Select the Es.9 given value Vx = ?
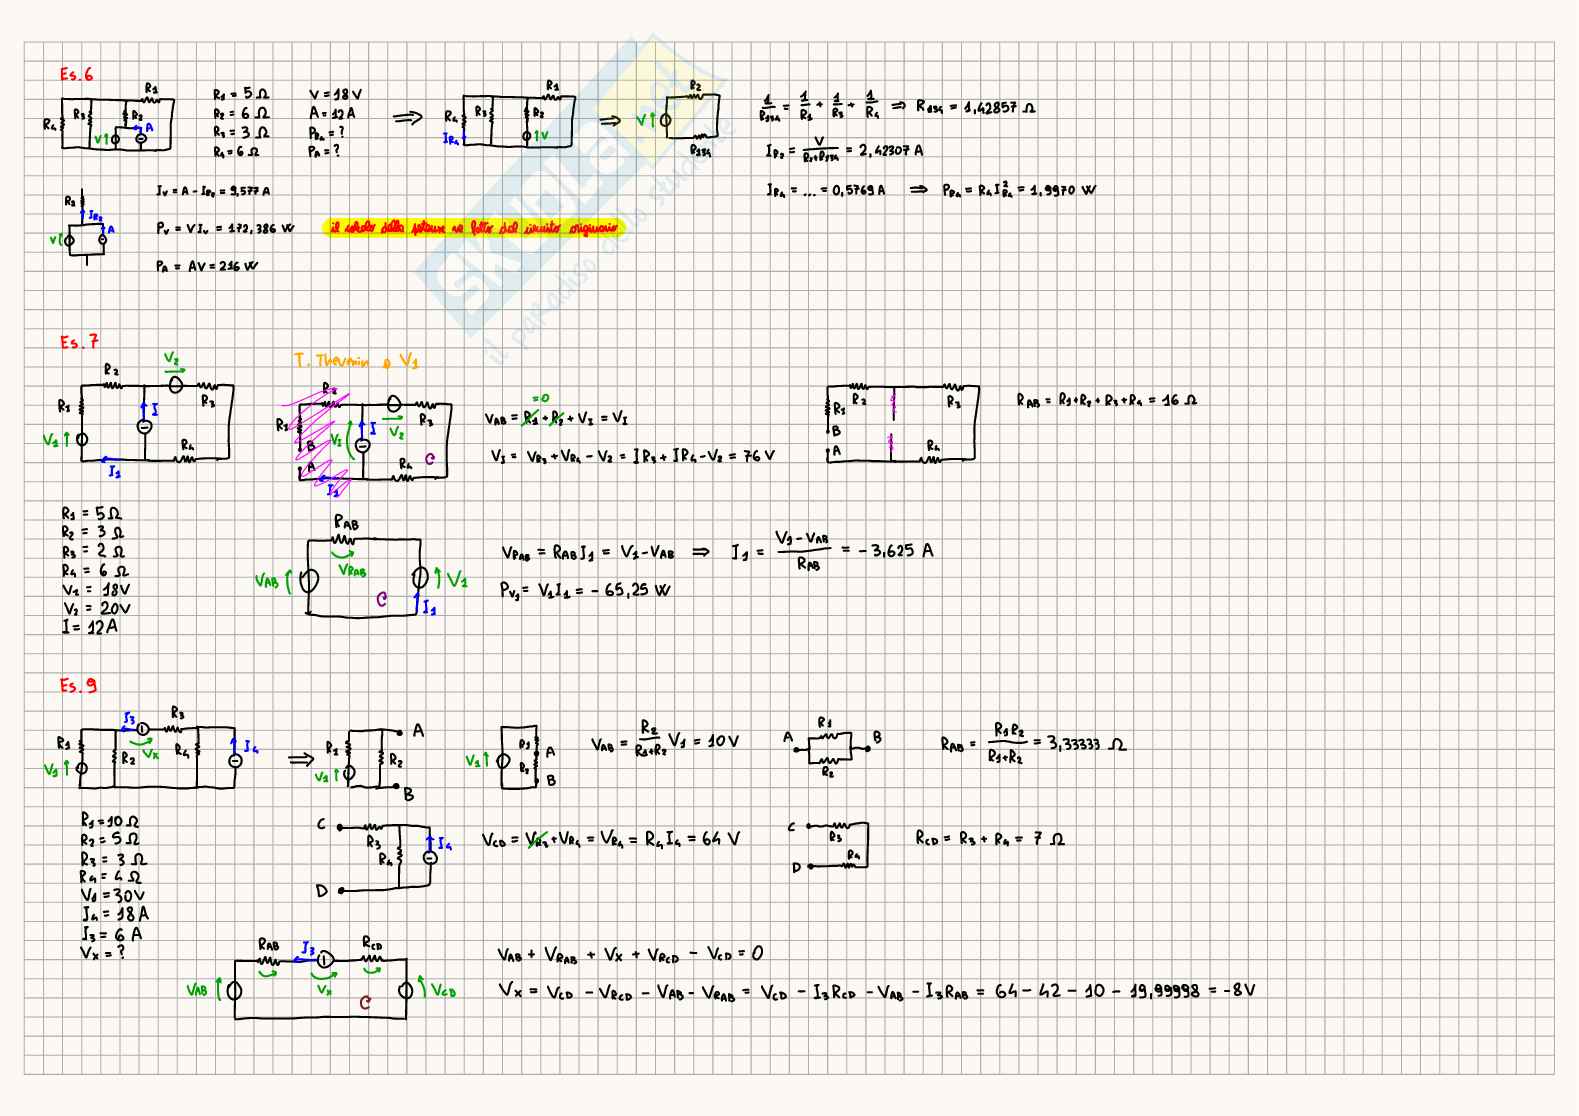The height and width of the screenshot is (1116, 1579). [103, 953]
